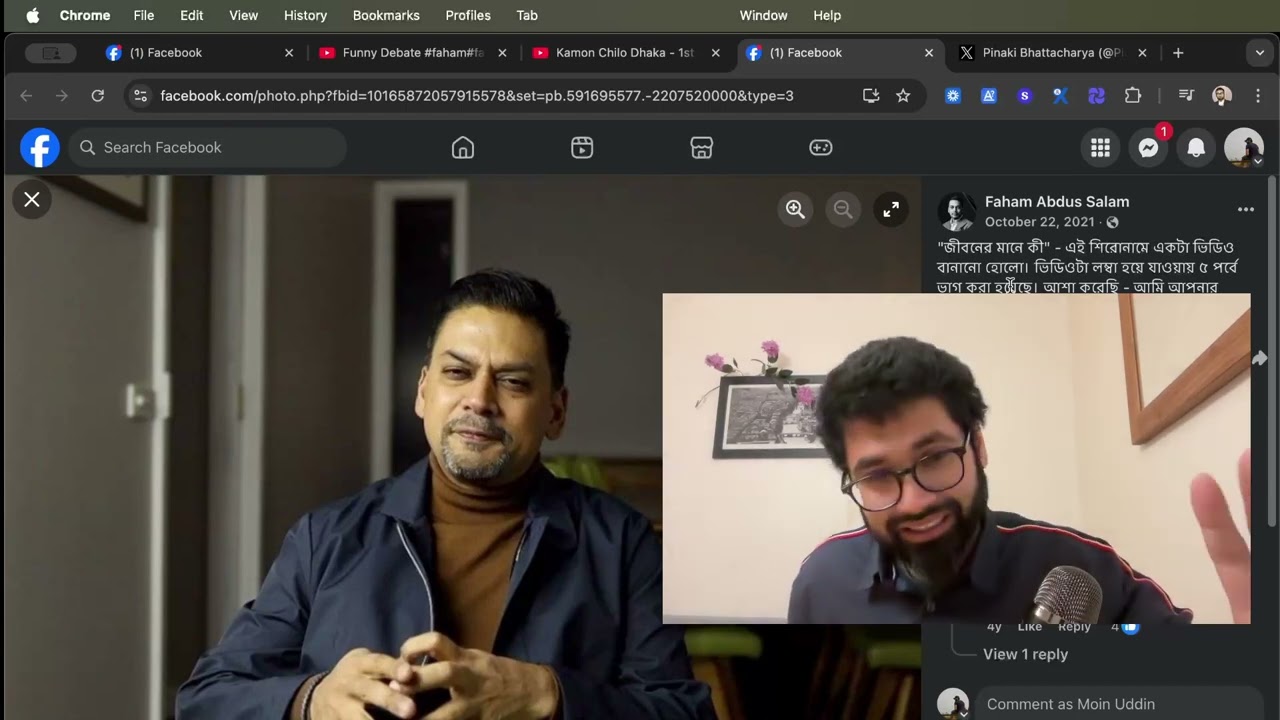Open the File menu
The width and height of the screenshot is (1280, 720).
(144, 15)
